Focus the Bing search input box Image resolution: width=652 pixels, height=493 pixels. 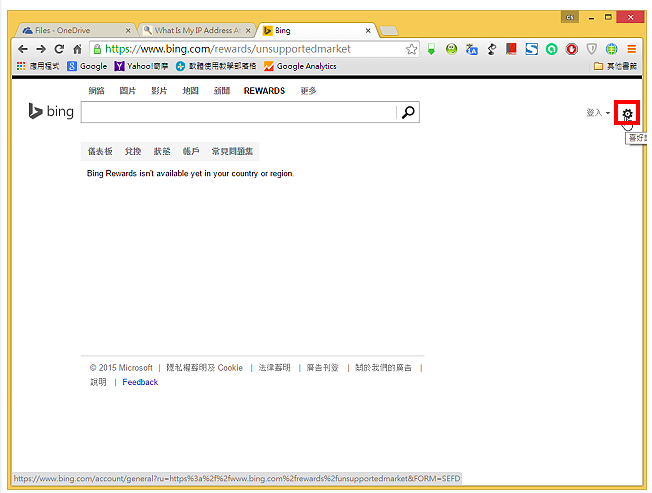pos(239,112)
